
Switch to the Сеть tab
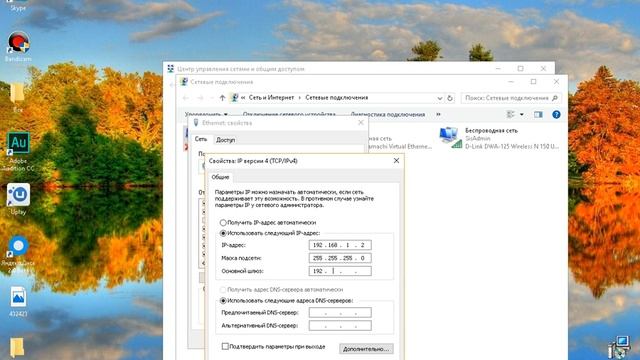point(200,139)
